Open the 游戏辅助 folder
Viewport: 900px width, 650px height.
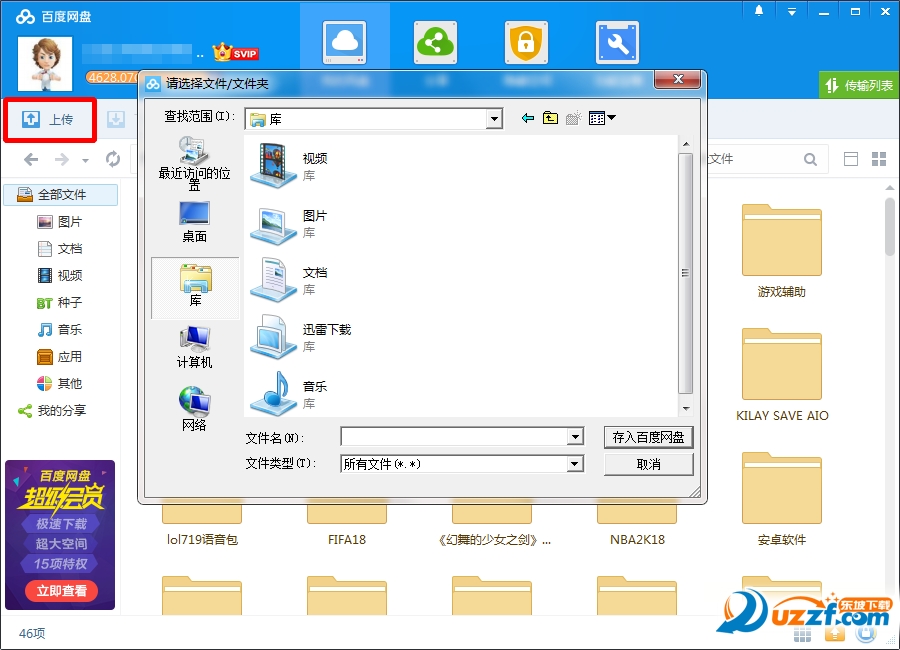pos(782,252)
